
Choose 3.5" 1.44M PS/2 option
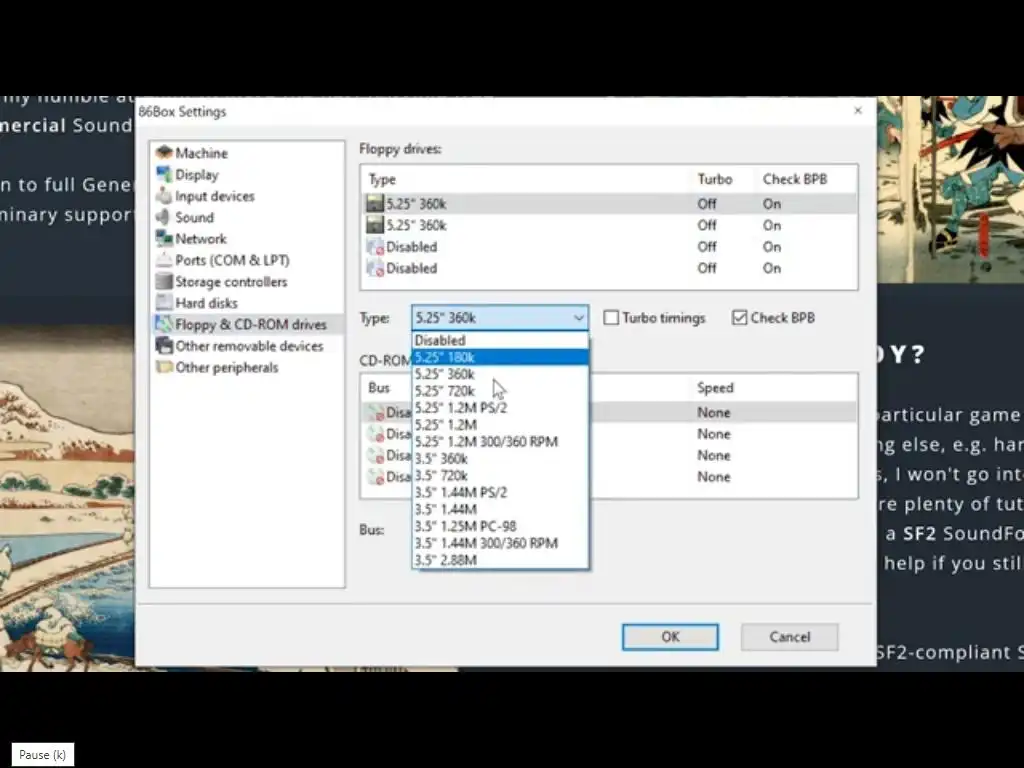pyautogui.click(x=500, y=492)
